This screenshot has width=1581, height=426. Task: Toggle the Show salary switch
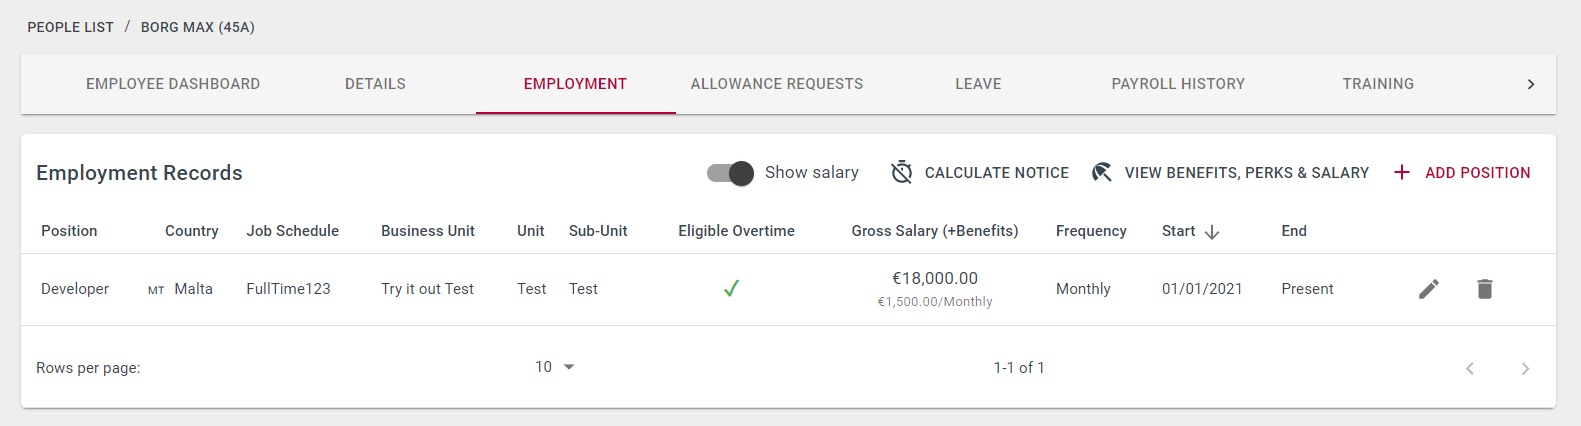click(730, 173)
